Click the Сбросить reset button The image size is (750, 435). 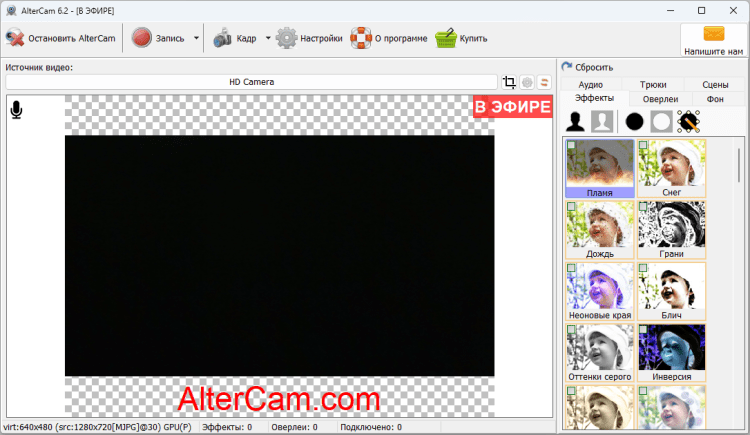(x=587, y=67)
